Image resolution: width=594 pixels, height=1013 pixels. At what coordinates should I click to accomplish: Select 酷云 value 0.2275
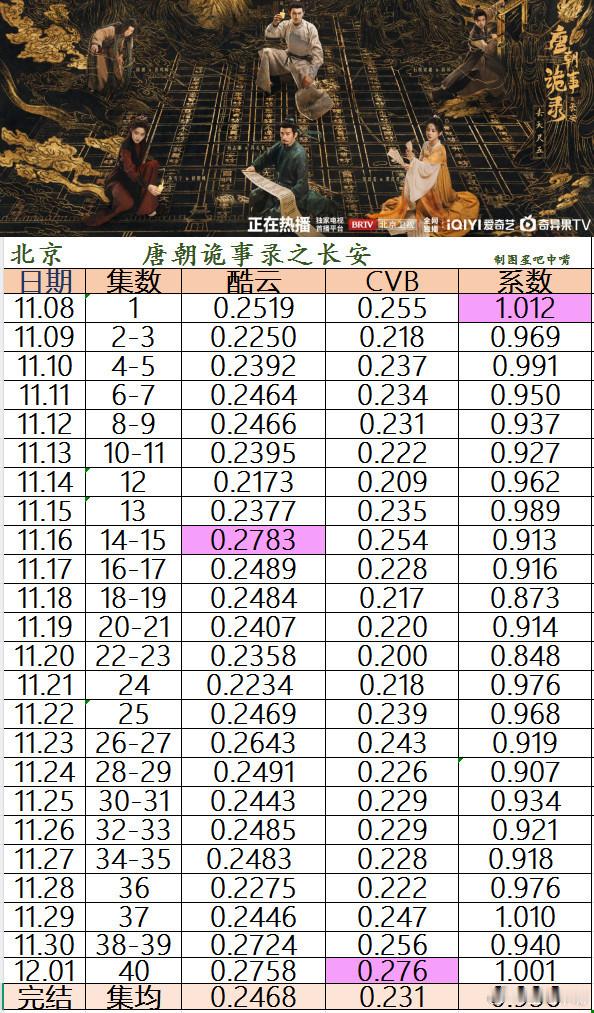[253, 888]
